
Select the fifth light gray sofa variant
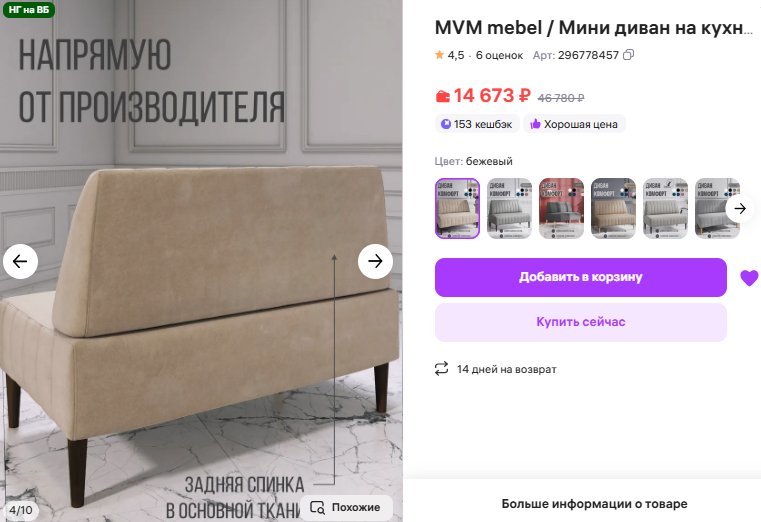[665, 208]
